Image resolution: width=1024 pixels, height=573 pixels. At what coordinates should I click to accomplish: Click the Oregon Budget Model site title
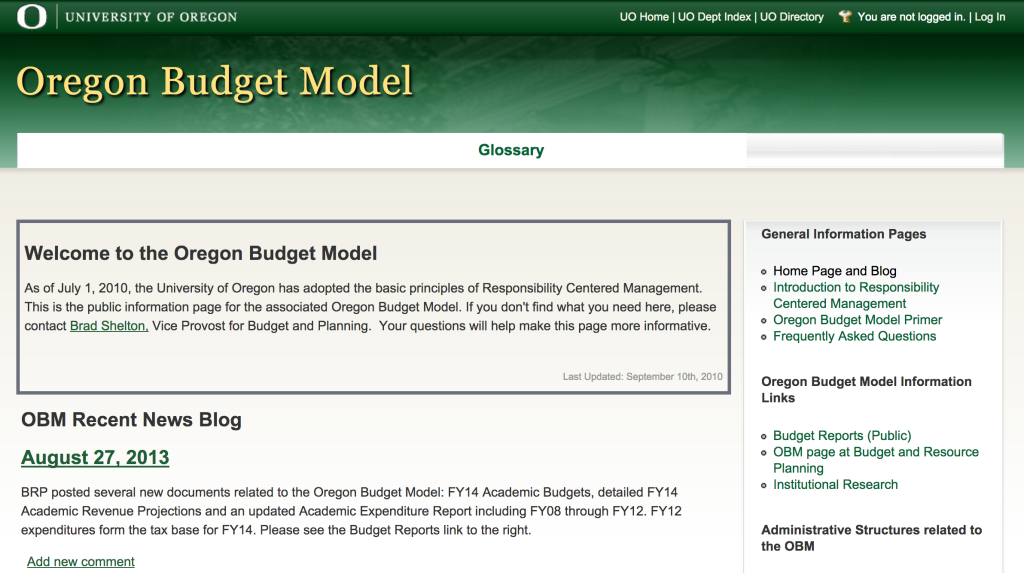click(x=215, y=82)
